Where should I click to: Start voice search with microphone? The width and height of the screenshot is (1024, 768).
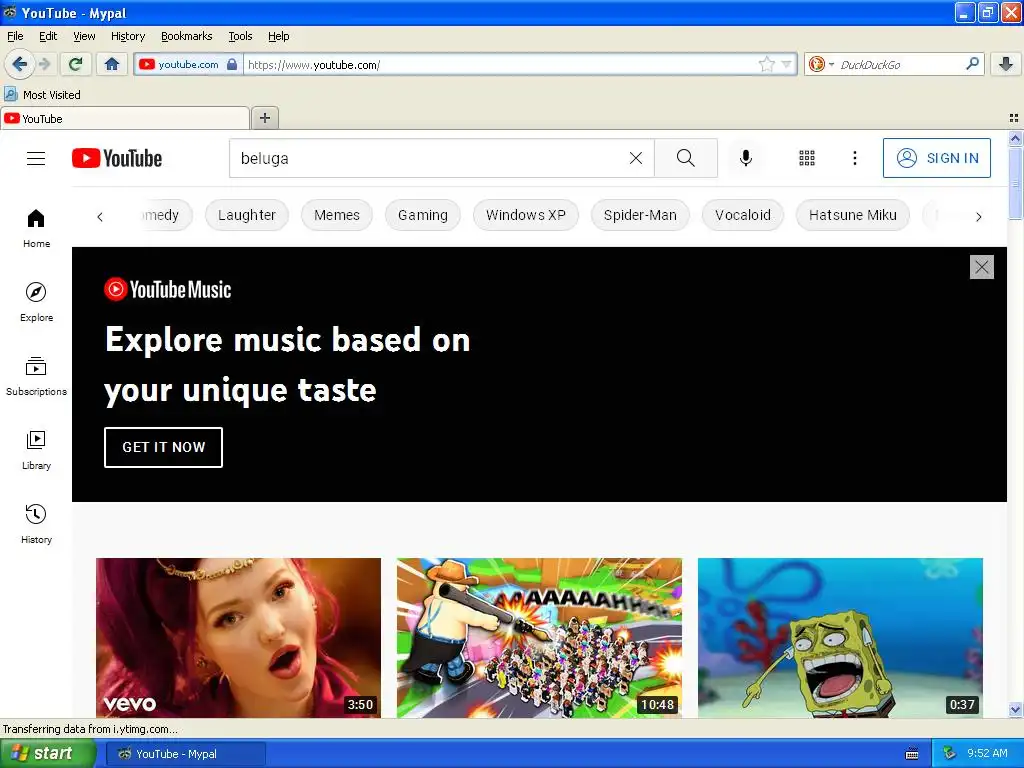746,158
